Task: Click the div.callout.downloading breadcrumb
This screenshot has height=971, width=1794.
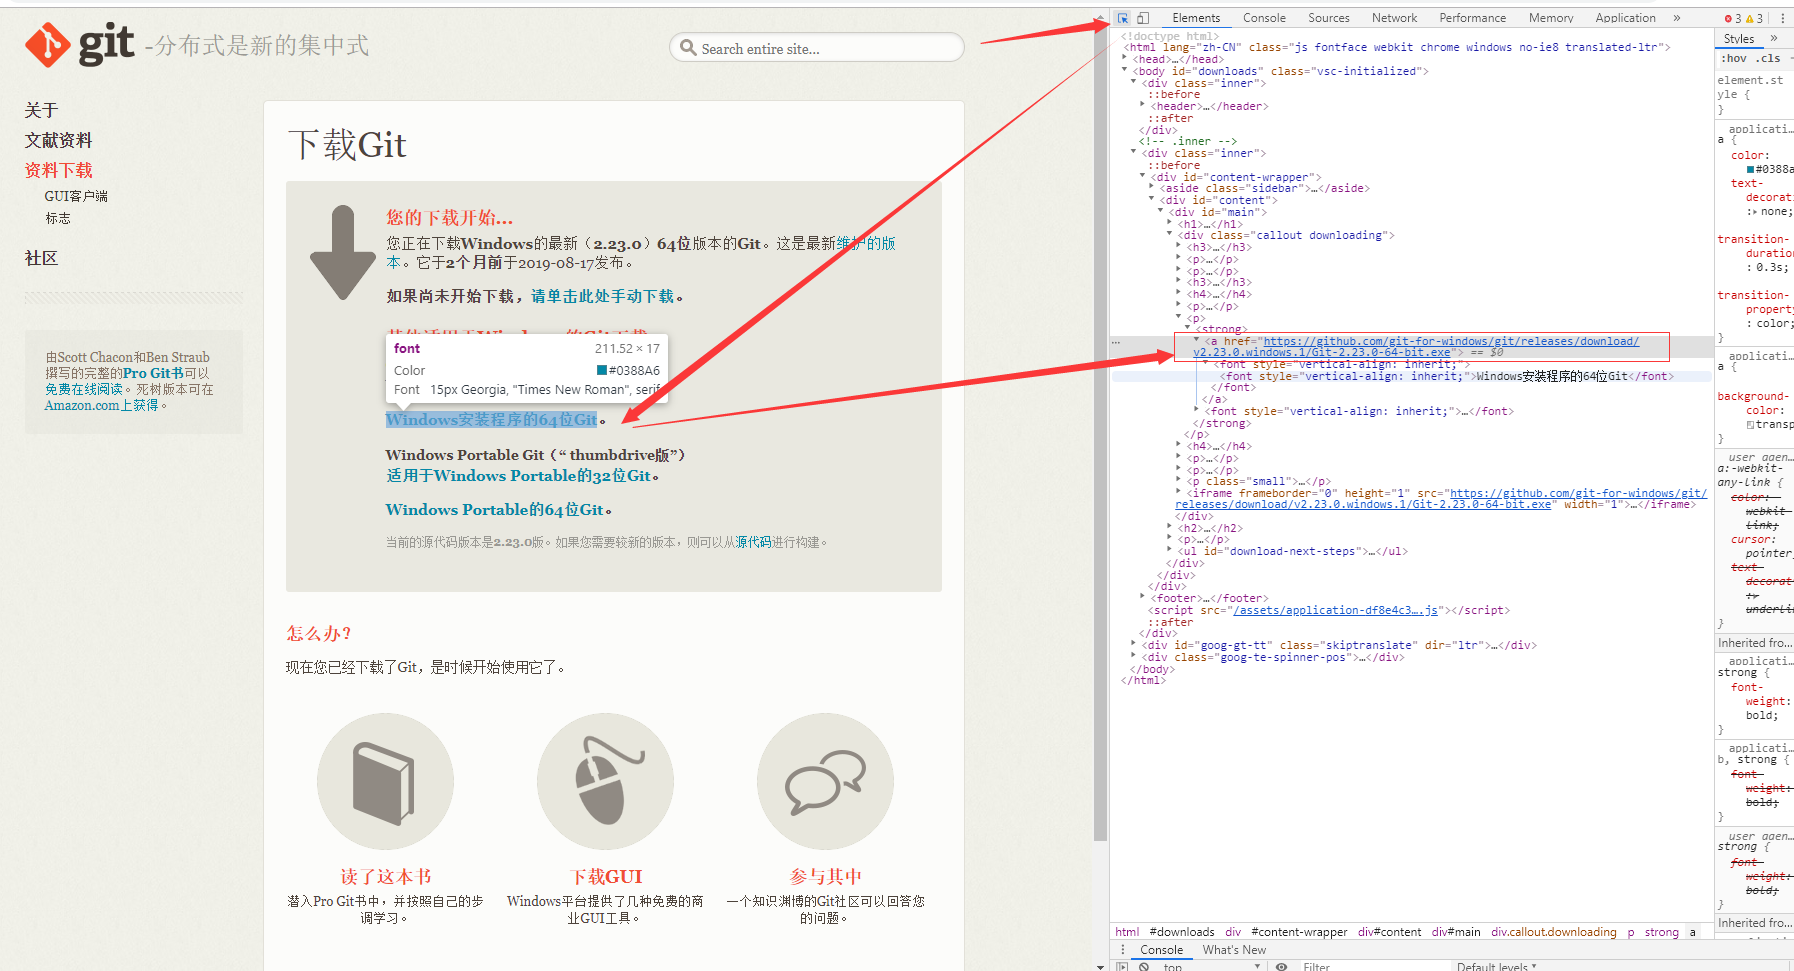Action: 1553,932
